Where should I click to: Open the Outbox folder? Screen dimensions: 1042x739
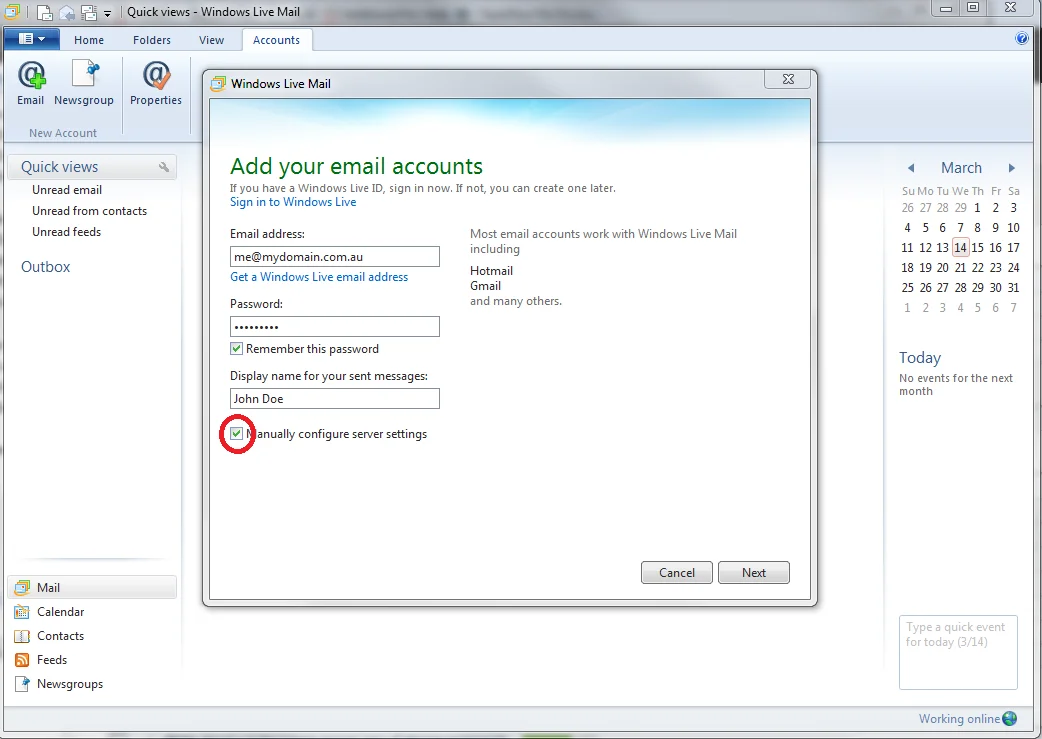45,267
